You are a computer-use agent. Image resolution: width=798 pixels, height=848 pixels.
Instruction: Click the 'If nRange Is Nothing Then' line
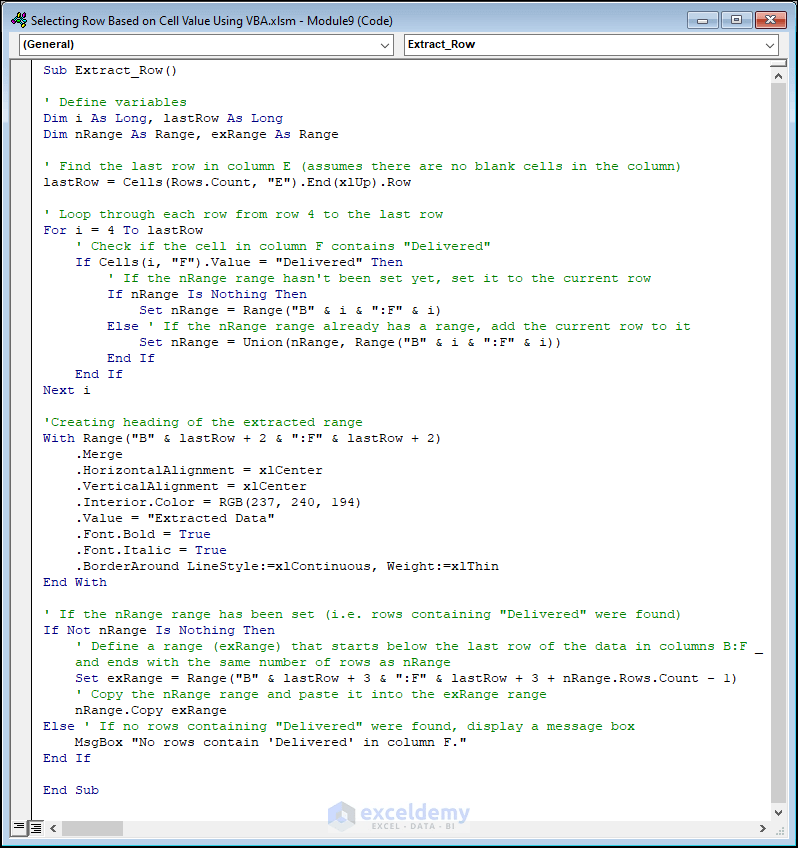(x=207, y=294)
